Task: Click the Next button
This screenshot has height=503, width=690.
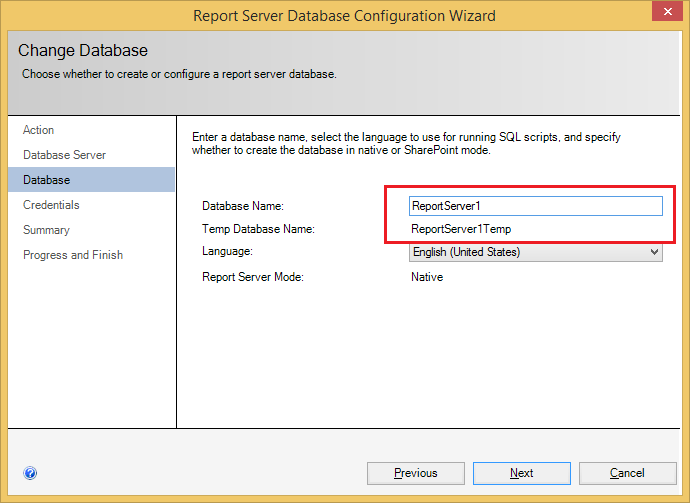Action: tap(522, 473)
